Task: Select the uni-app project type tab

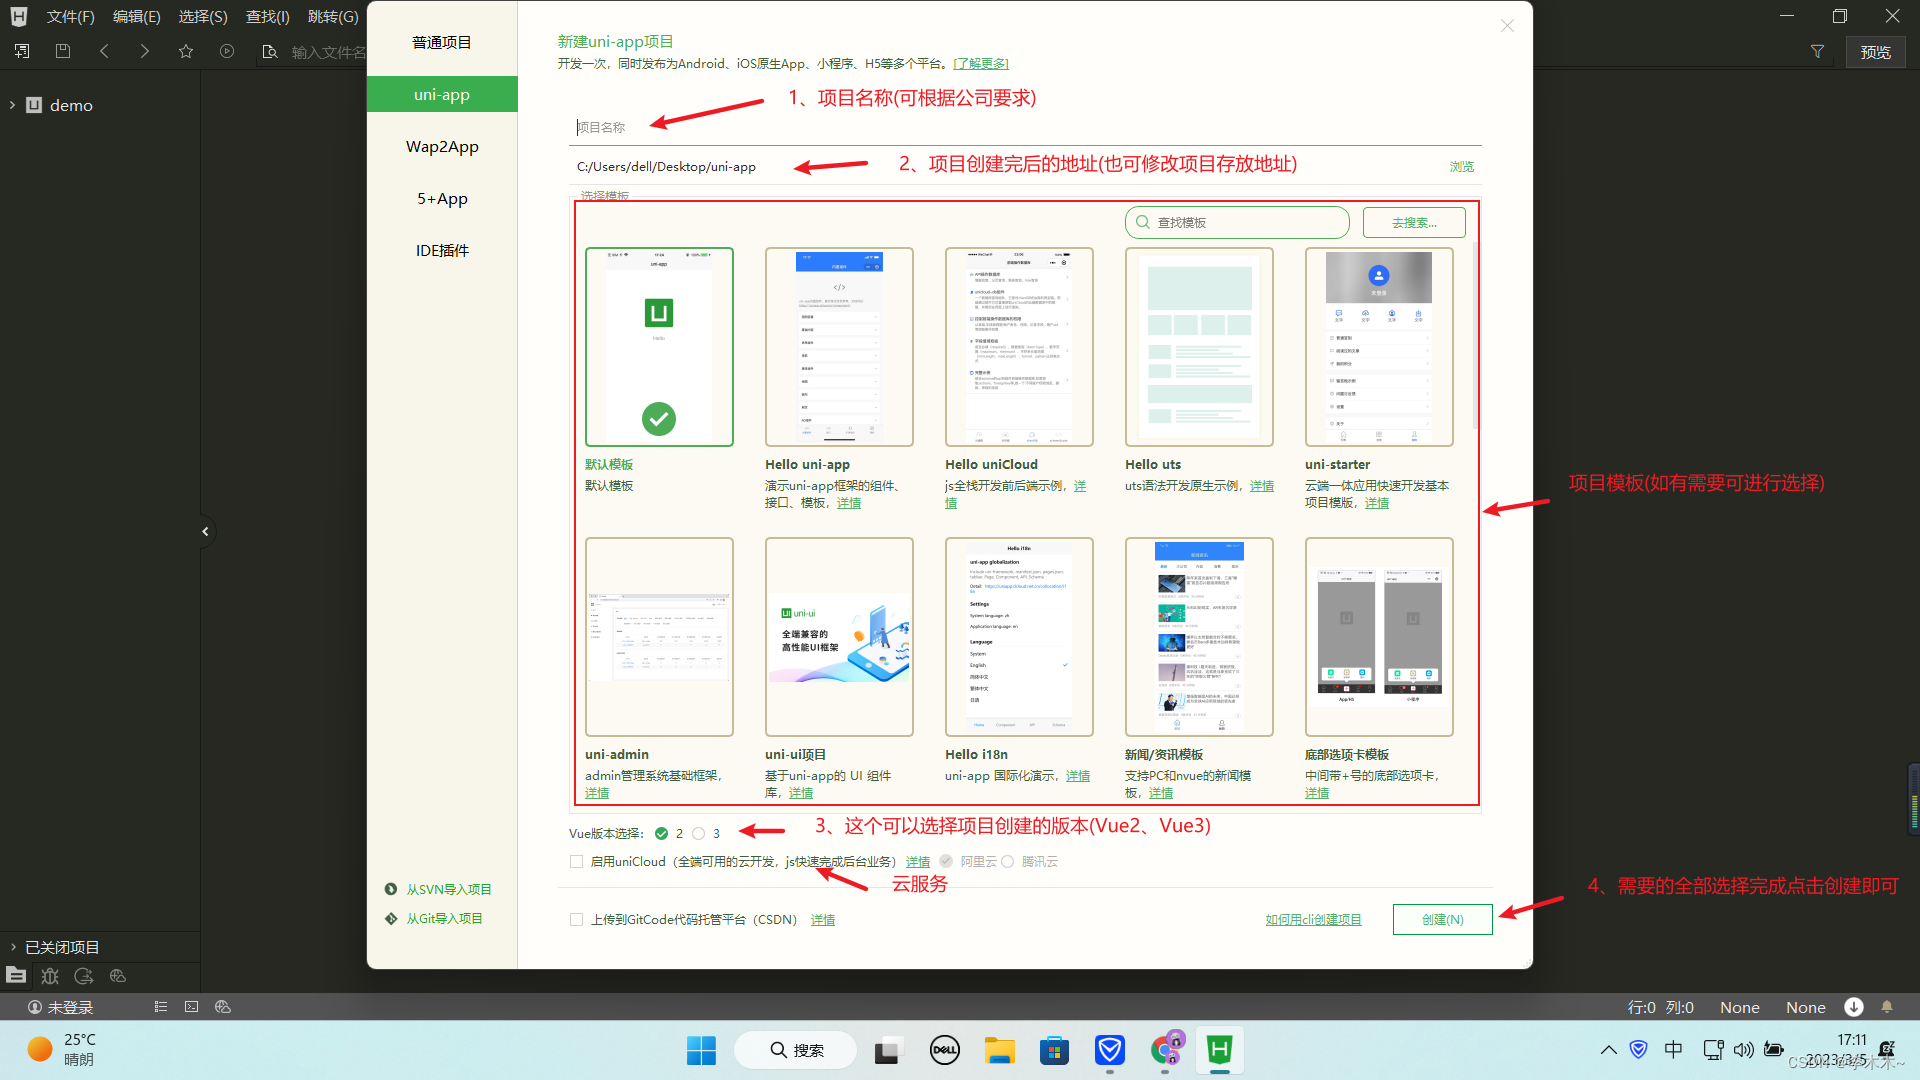Action: pyautogui.click(x=442, y=94)
